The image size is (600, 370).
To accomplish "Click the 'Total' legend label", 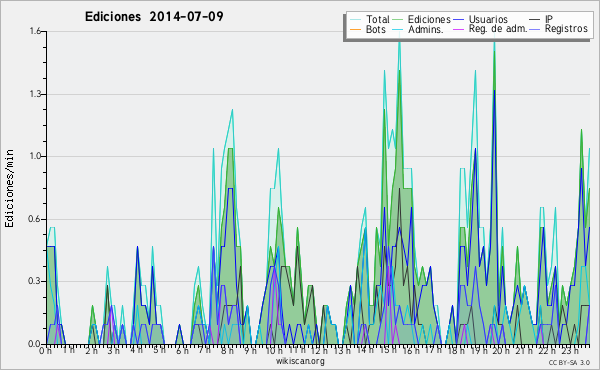I will pyautogui.click(x=378, y=19).
